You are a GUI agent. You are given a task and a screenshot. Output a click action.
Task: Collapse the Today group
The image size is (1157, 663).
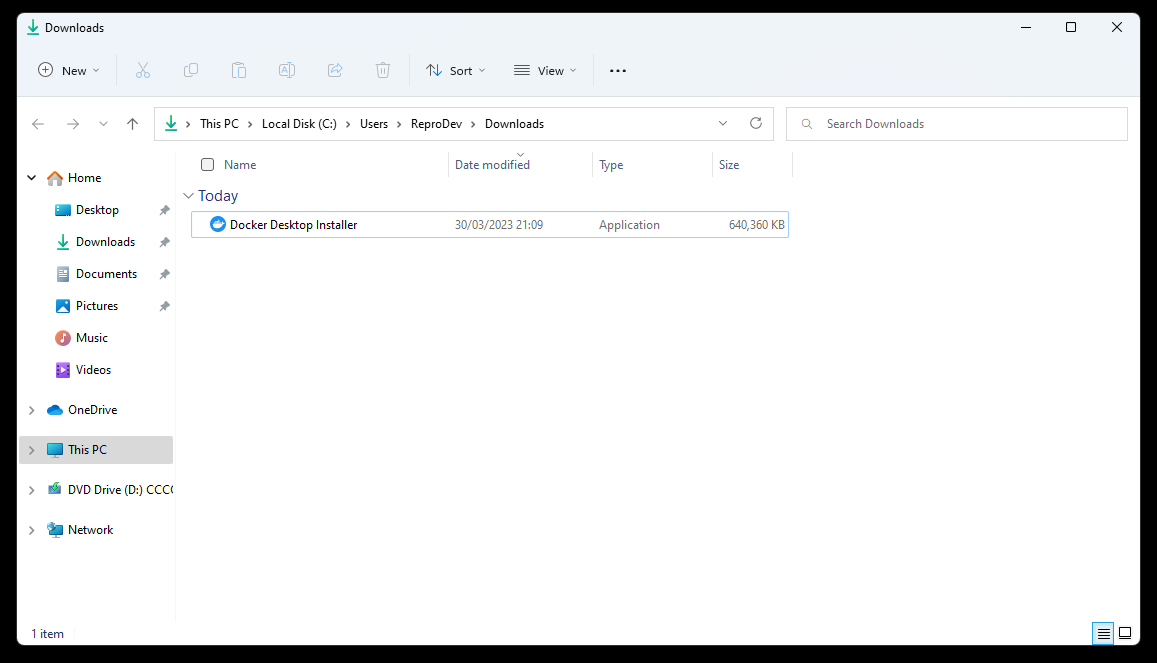189,195
